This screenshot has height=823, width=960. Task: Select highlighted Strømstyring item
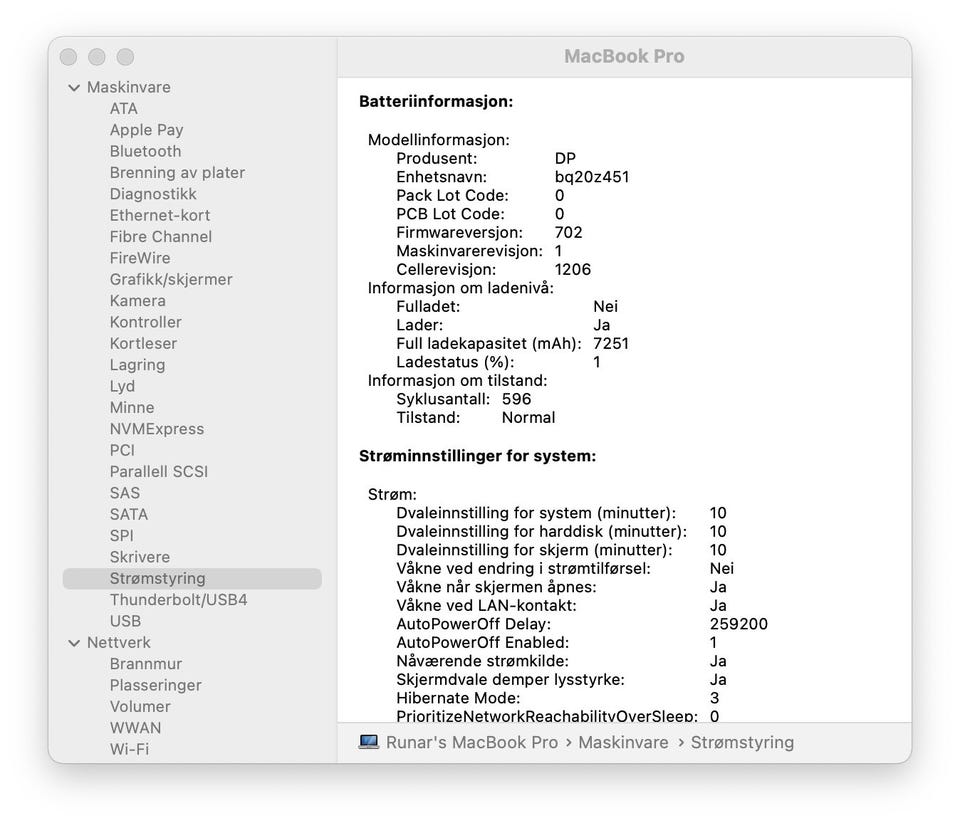point(192,579)
